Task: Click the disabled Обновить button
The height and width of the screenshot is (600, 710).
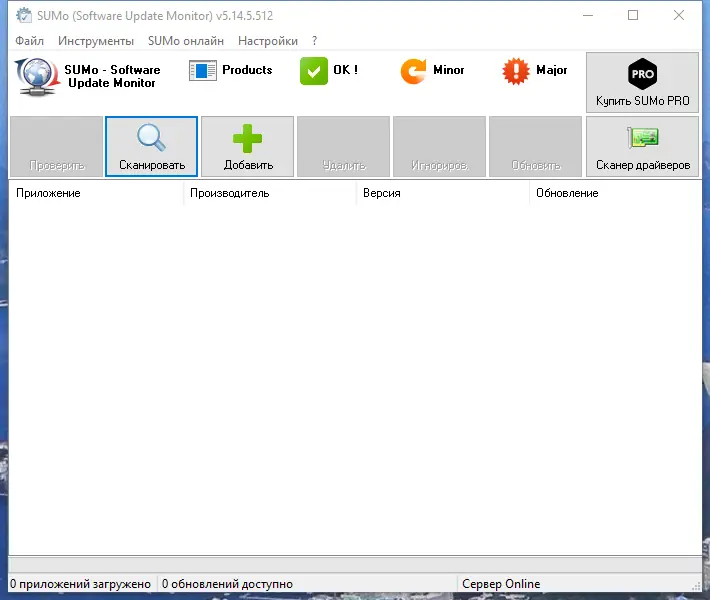Action: coord(535,146)
